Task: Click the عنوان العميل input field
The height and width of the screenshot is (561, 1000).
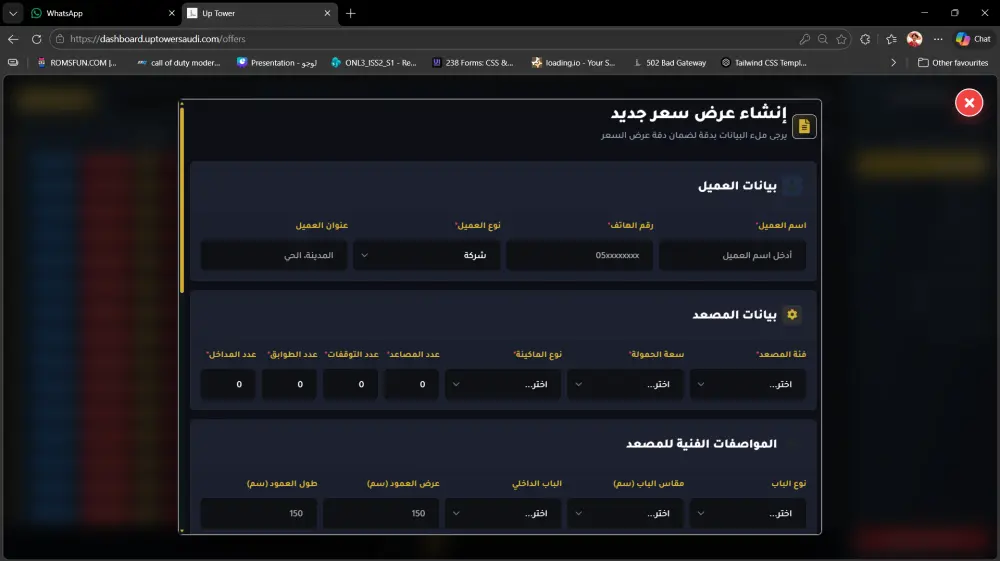Action: (274, 255)
